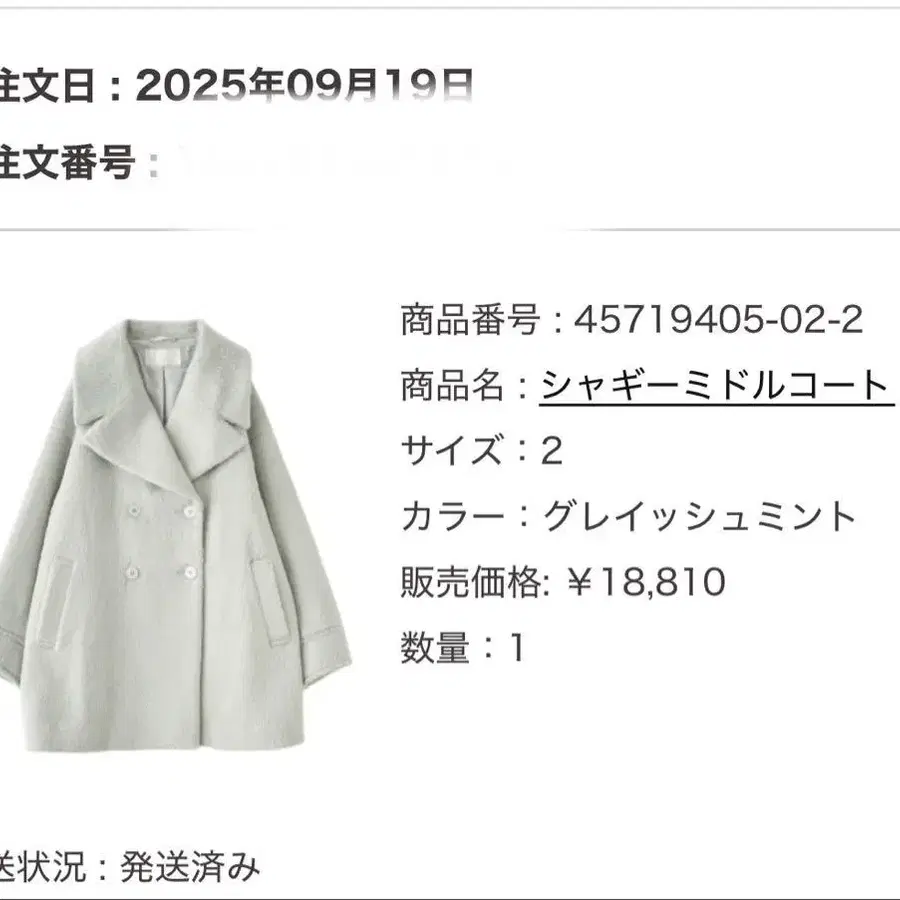The height and width of the screenshot is (900, 900).
Task: Click the 注文日 label
Action: (47, 86)
